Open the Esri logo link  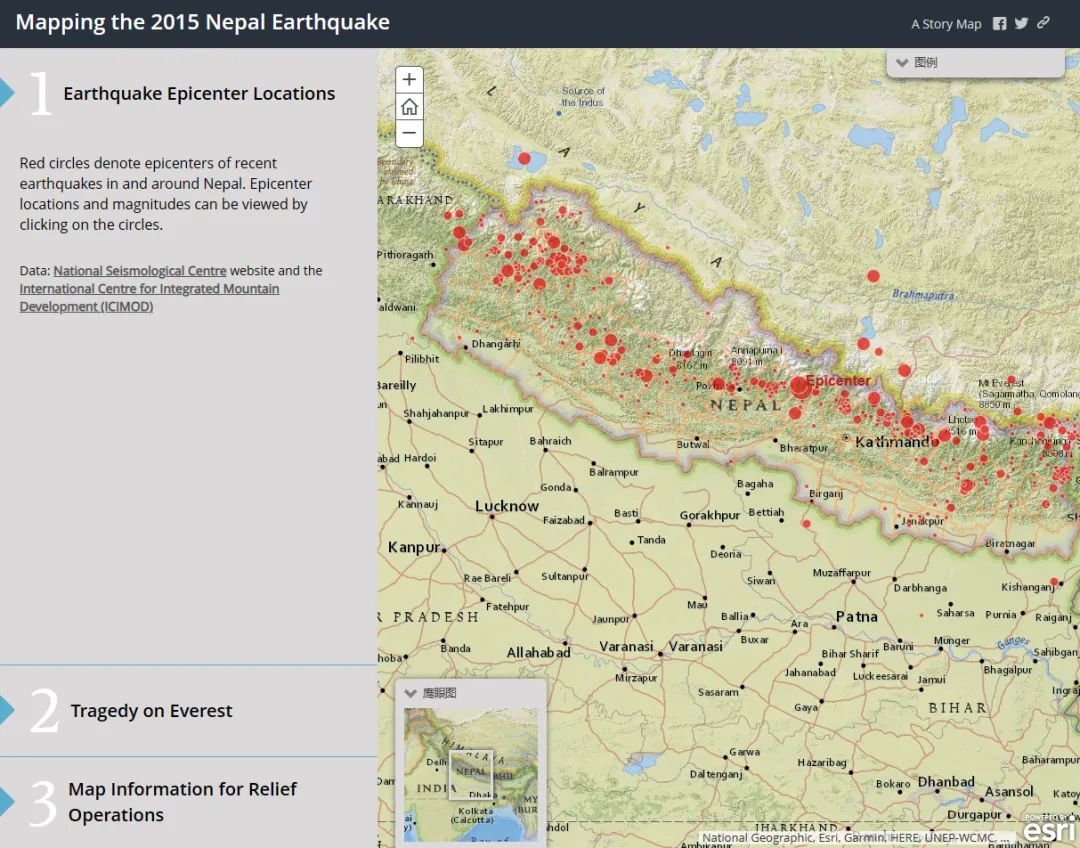point(1050,829)
